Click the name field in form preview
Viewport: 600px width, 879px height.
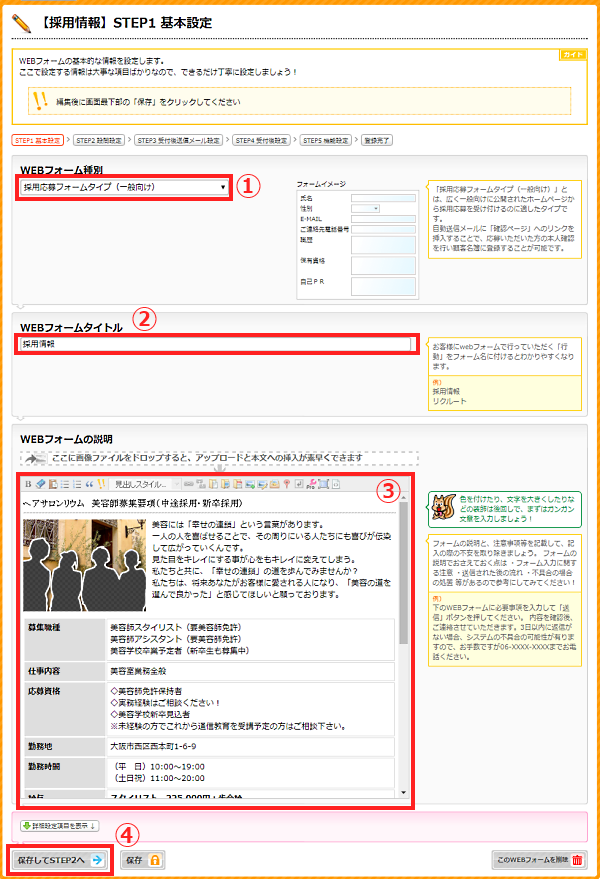click(384, 198)
